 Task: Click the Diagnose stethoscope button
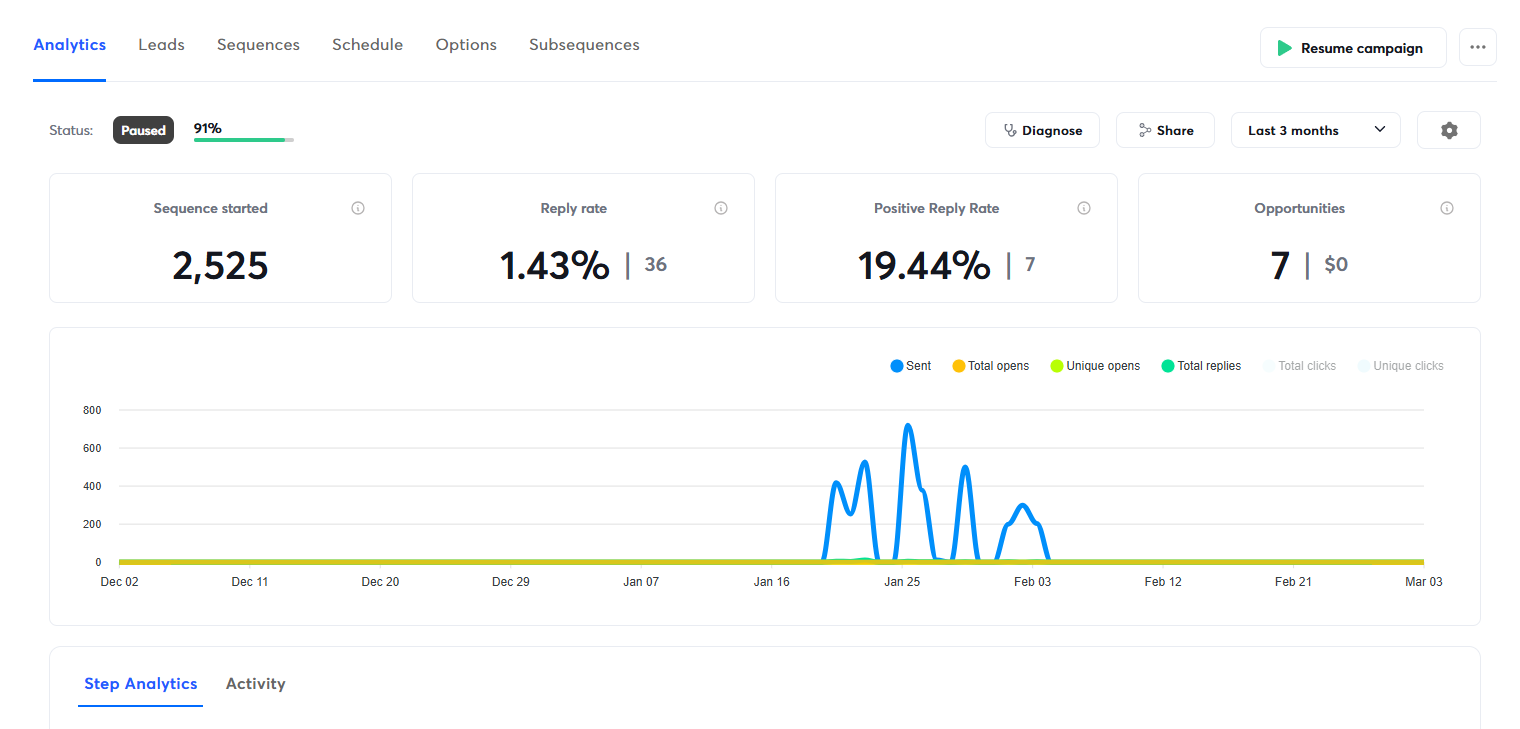coord(1042,130)
